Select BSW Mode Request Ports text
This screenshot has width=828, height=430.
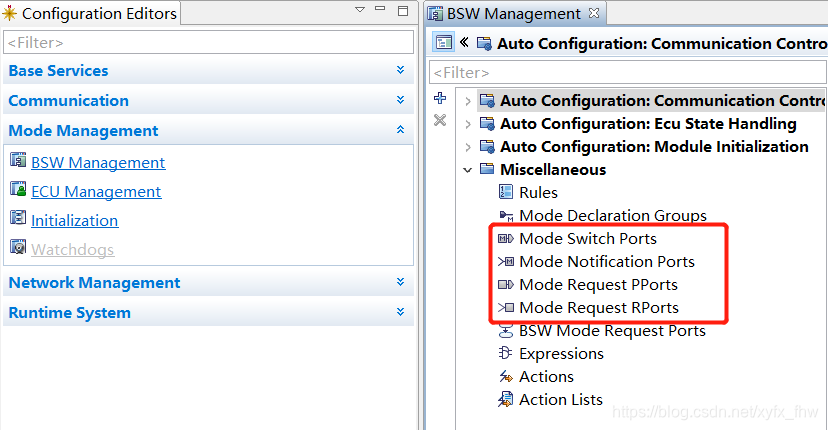point(612,331)
